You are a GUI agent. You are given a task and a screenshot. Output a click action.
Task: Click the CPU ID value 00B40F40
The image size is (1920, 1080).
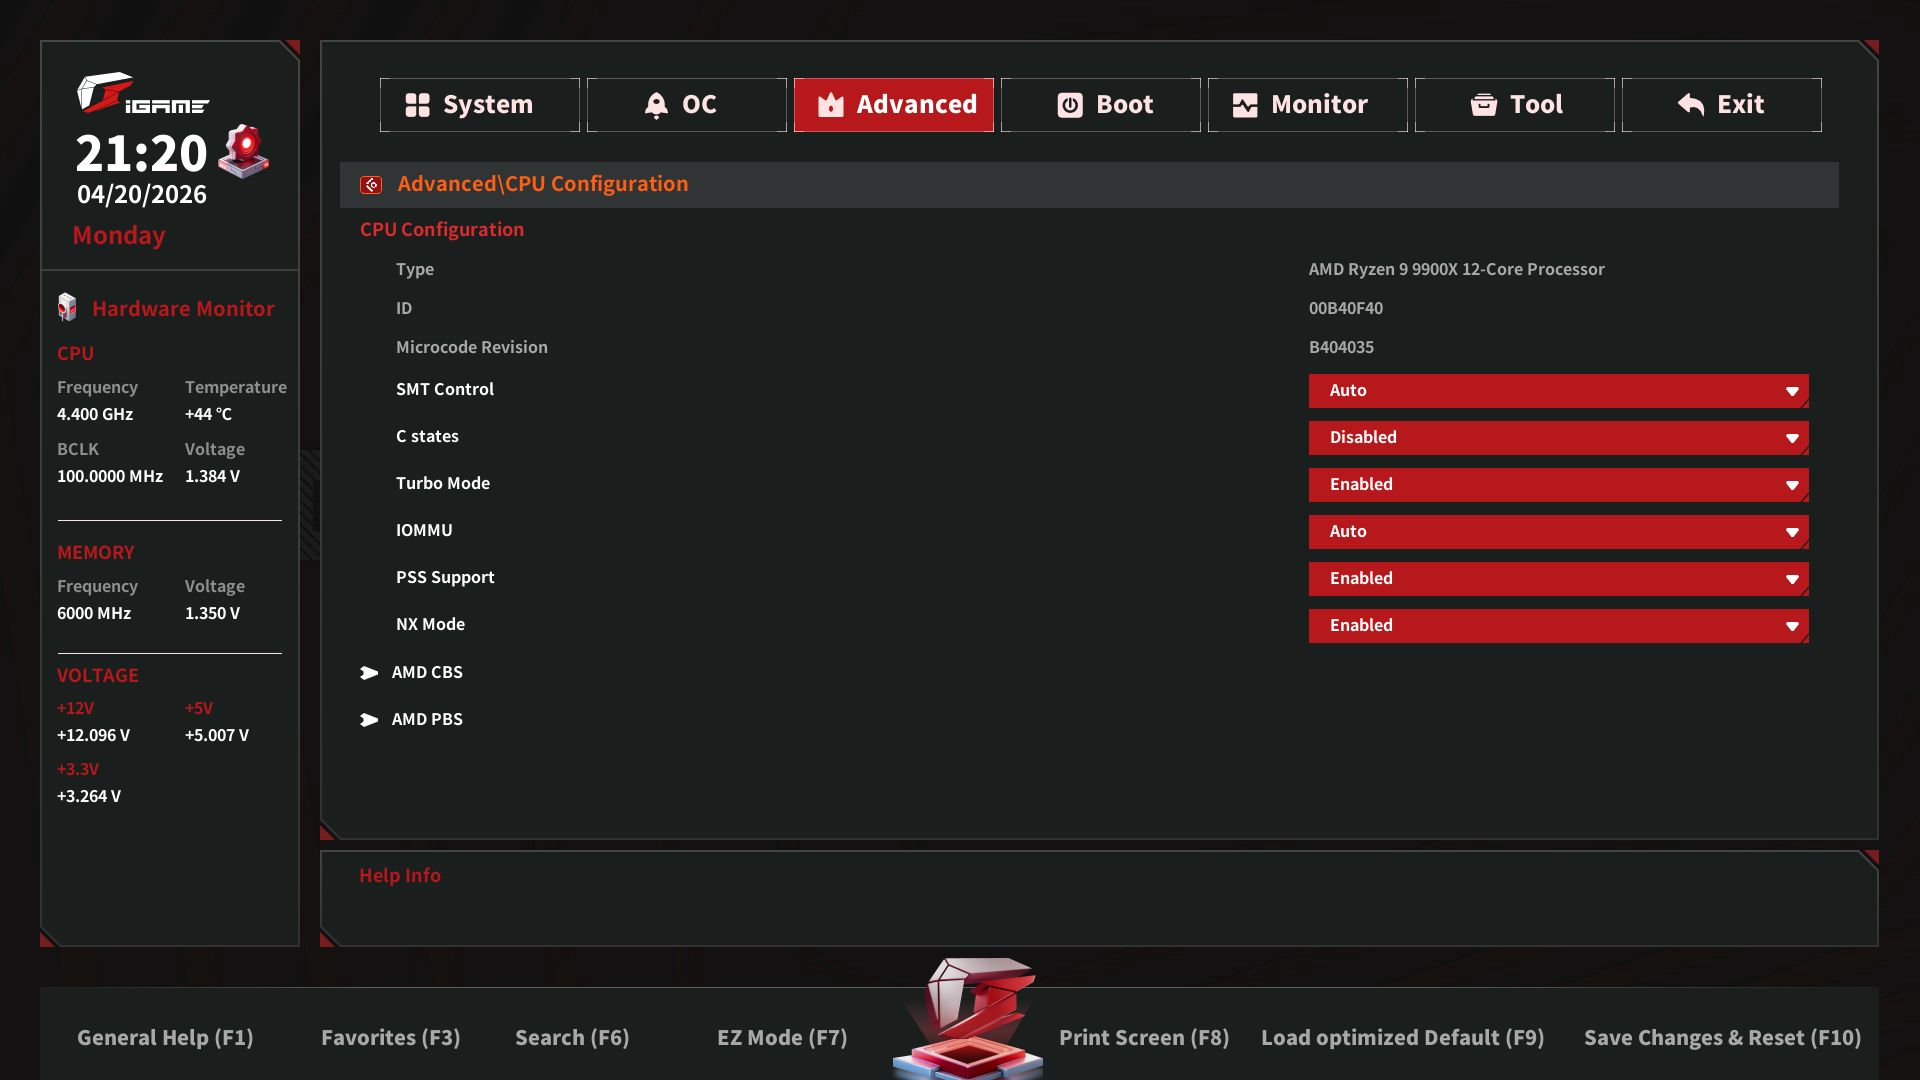(1346, 309)
